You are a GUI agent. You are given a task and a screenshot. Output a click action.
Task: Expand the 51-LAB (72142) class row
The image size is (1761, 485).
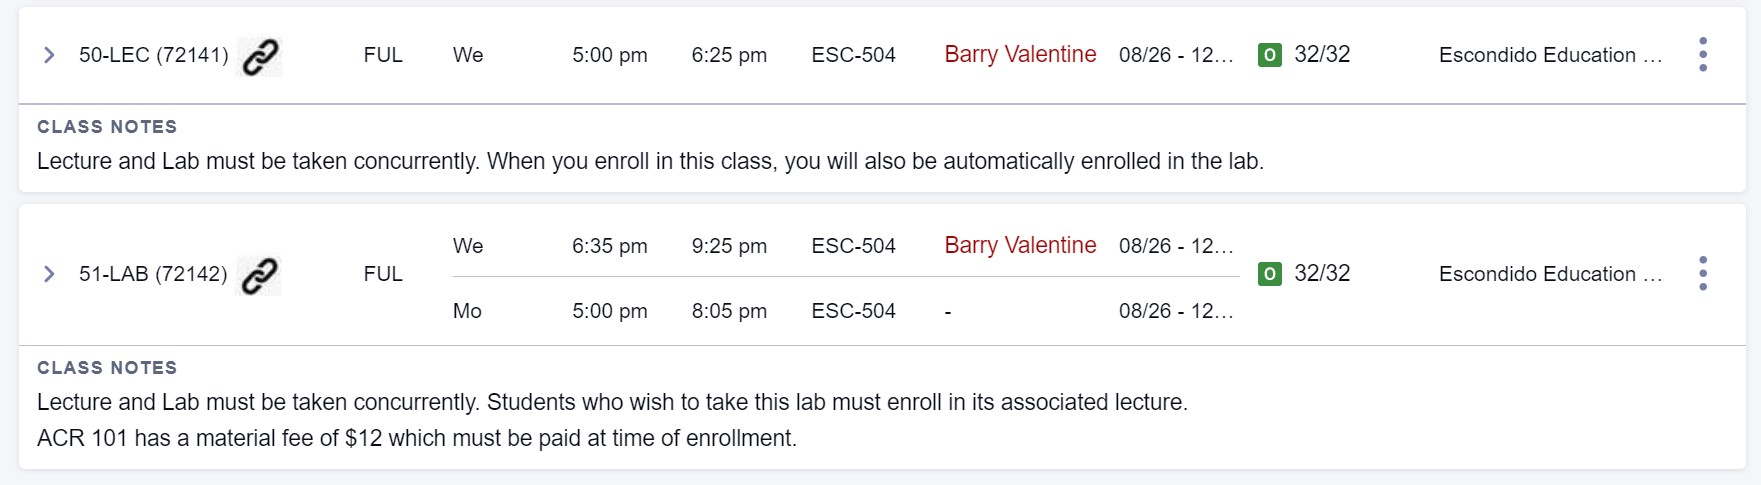click(49, 274)
